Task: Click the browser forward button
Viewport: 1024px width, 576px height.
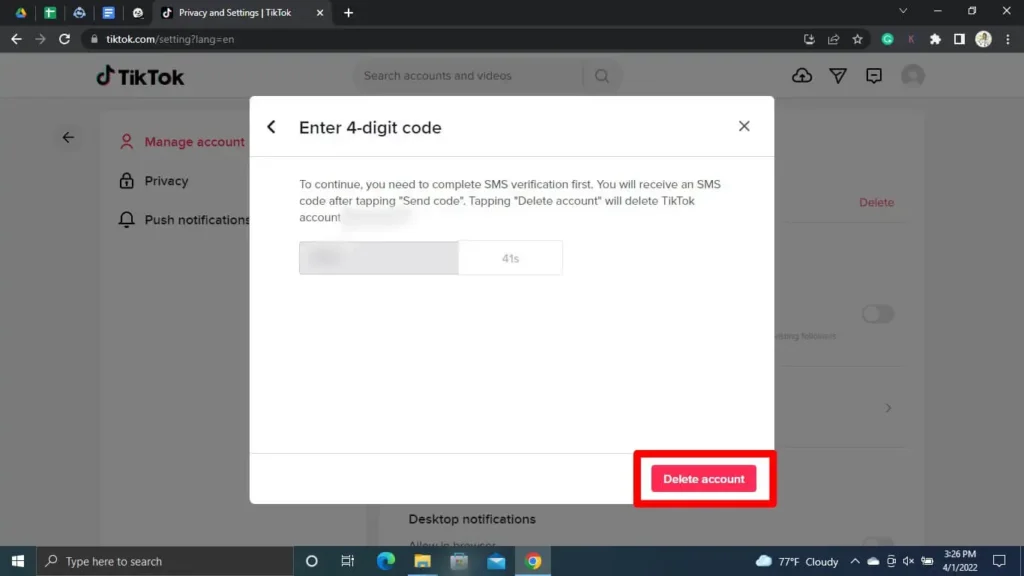Action: pyautogui.click(x=40, y=39)
